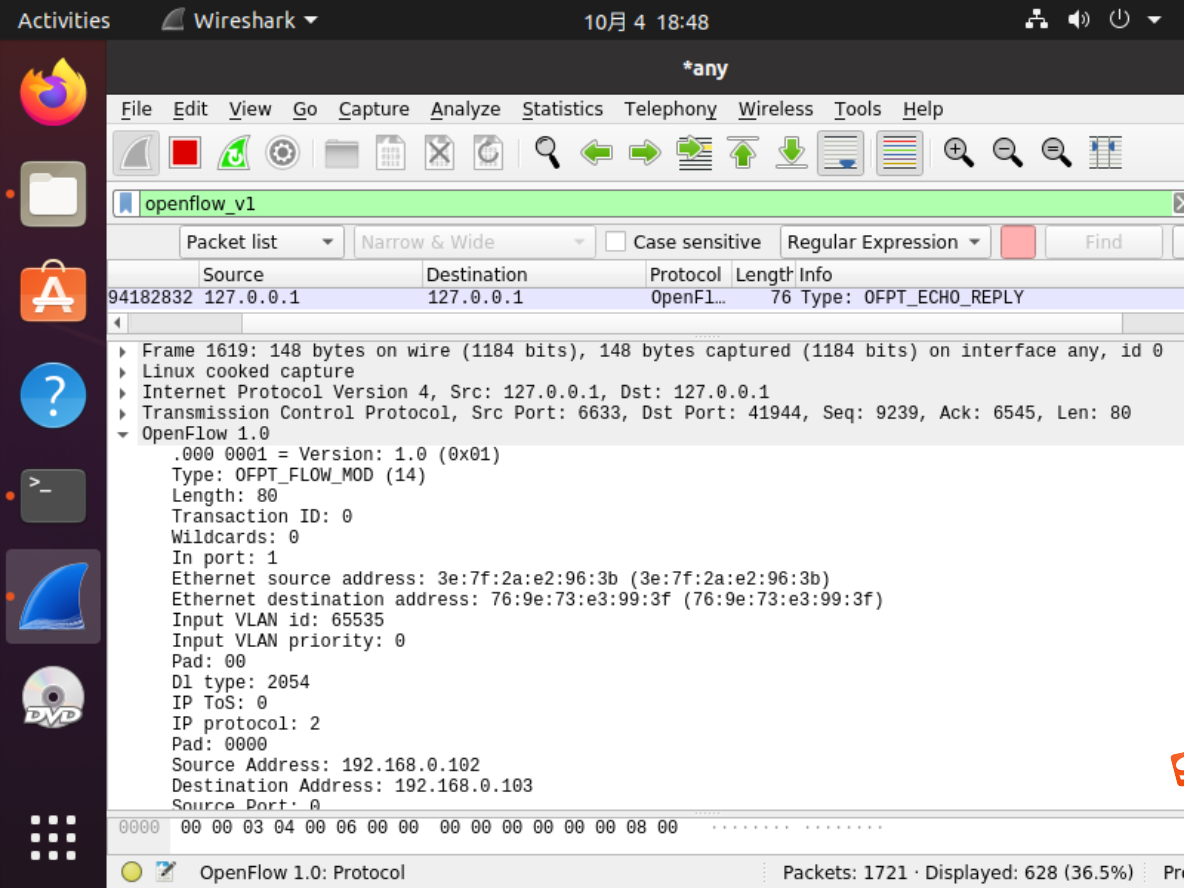
Task: Zoom out of packet text
Action: 1007,153
